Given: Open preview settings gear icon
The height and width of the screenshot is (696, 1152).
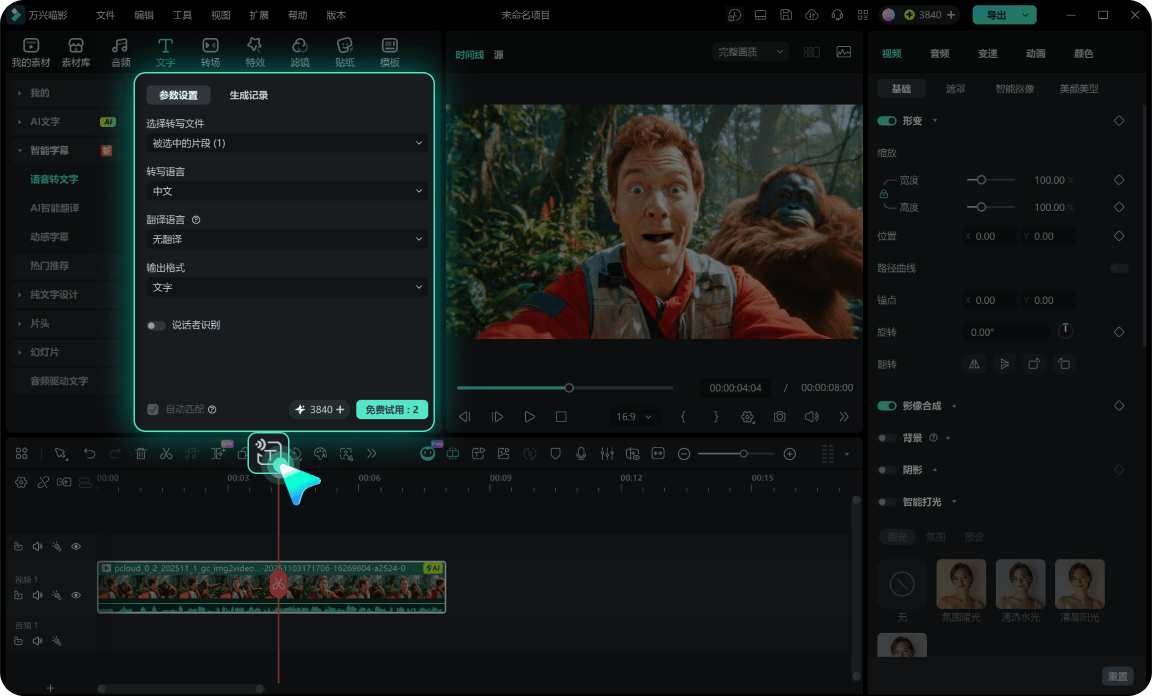Looking at the screenshot, I should (x=747, y=417).
